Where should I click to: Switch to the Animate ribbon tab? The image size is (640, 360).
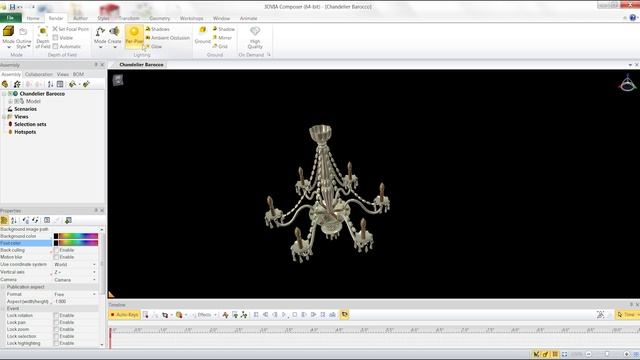click(248, 18)
